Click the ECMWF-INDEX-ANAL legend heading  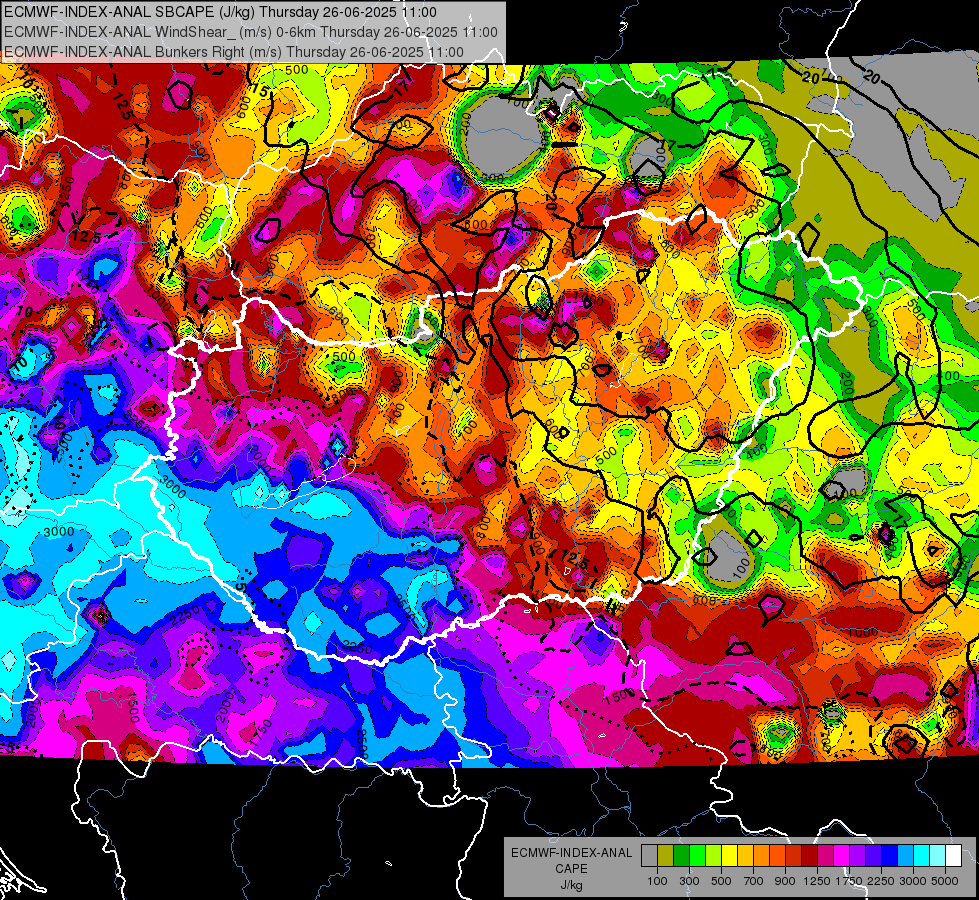coord(571,853)
